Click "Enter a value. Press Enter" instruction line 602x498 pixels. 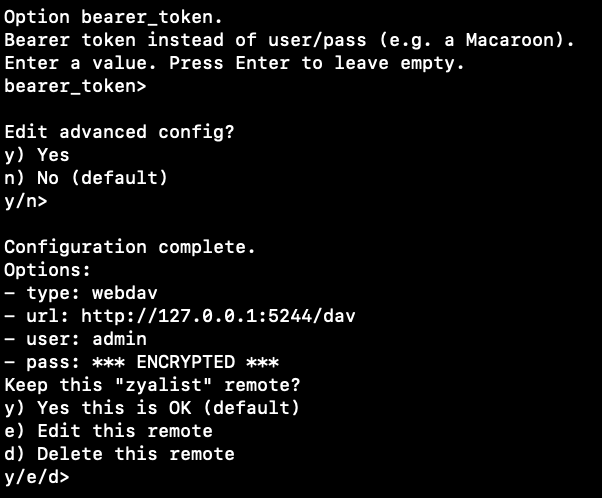coord(234,63)
